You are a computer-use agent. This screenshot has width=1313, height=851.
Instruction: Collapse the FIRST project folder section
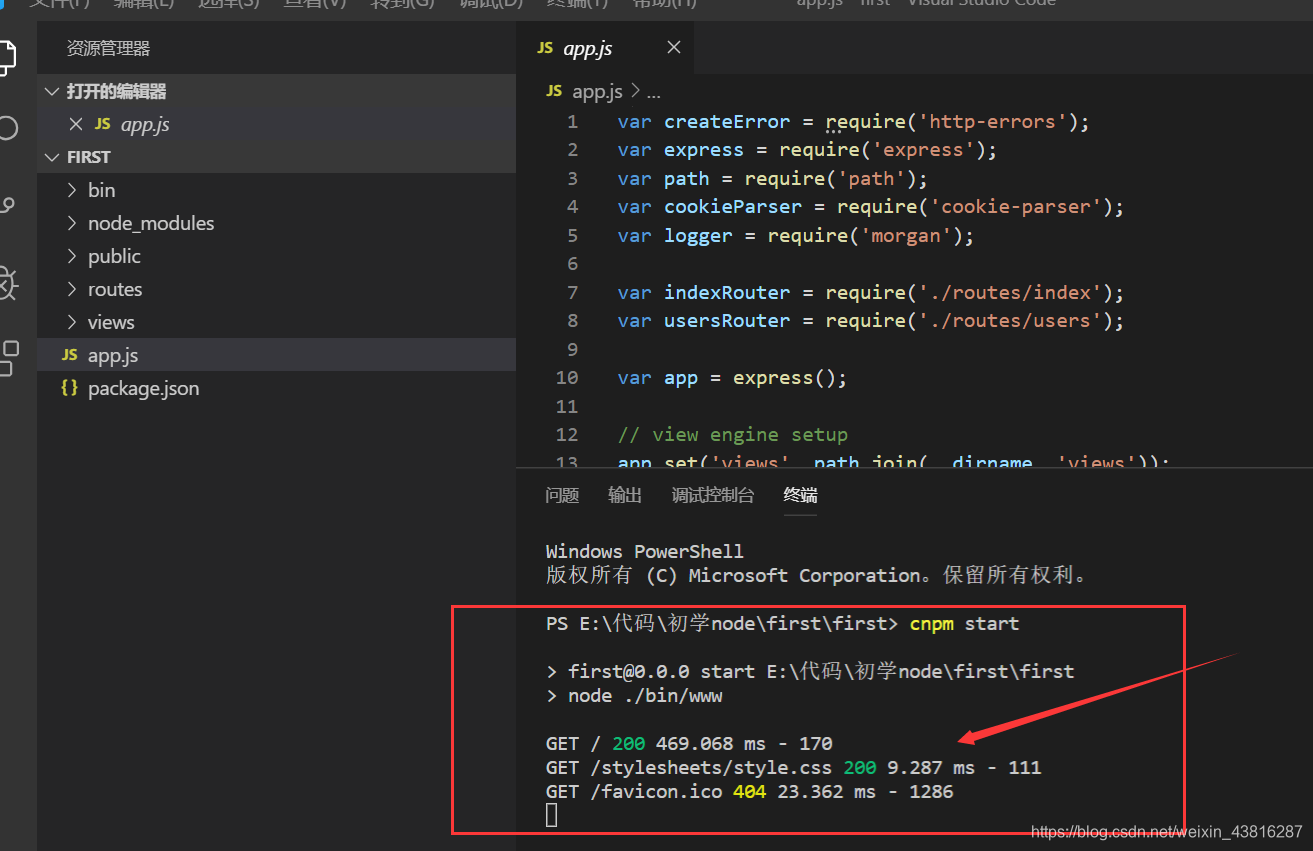pyautogui.click(x=52, y=157)
